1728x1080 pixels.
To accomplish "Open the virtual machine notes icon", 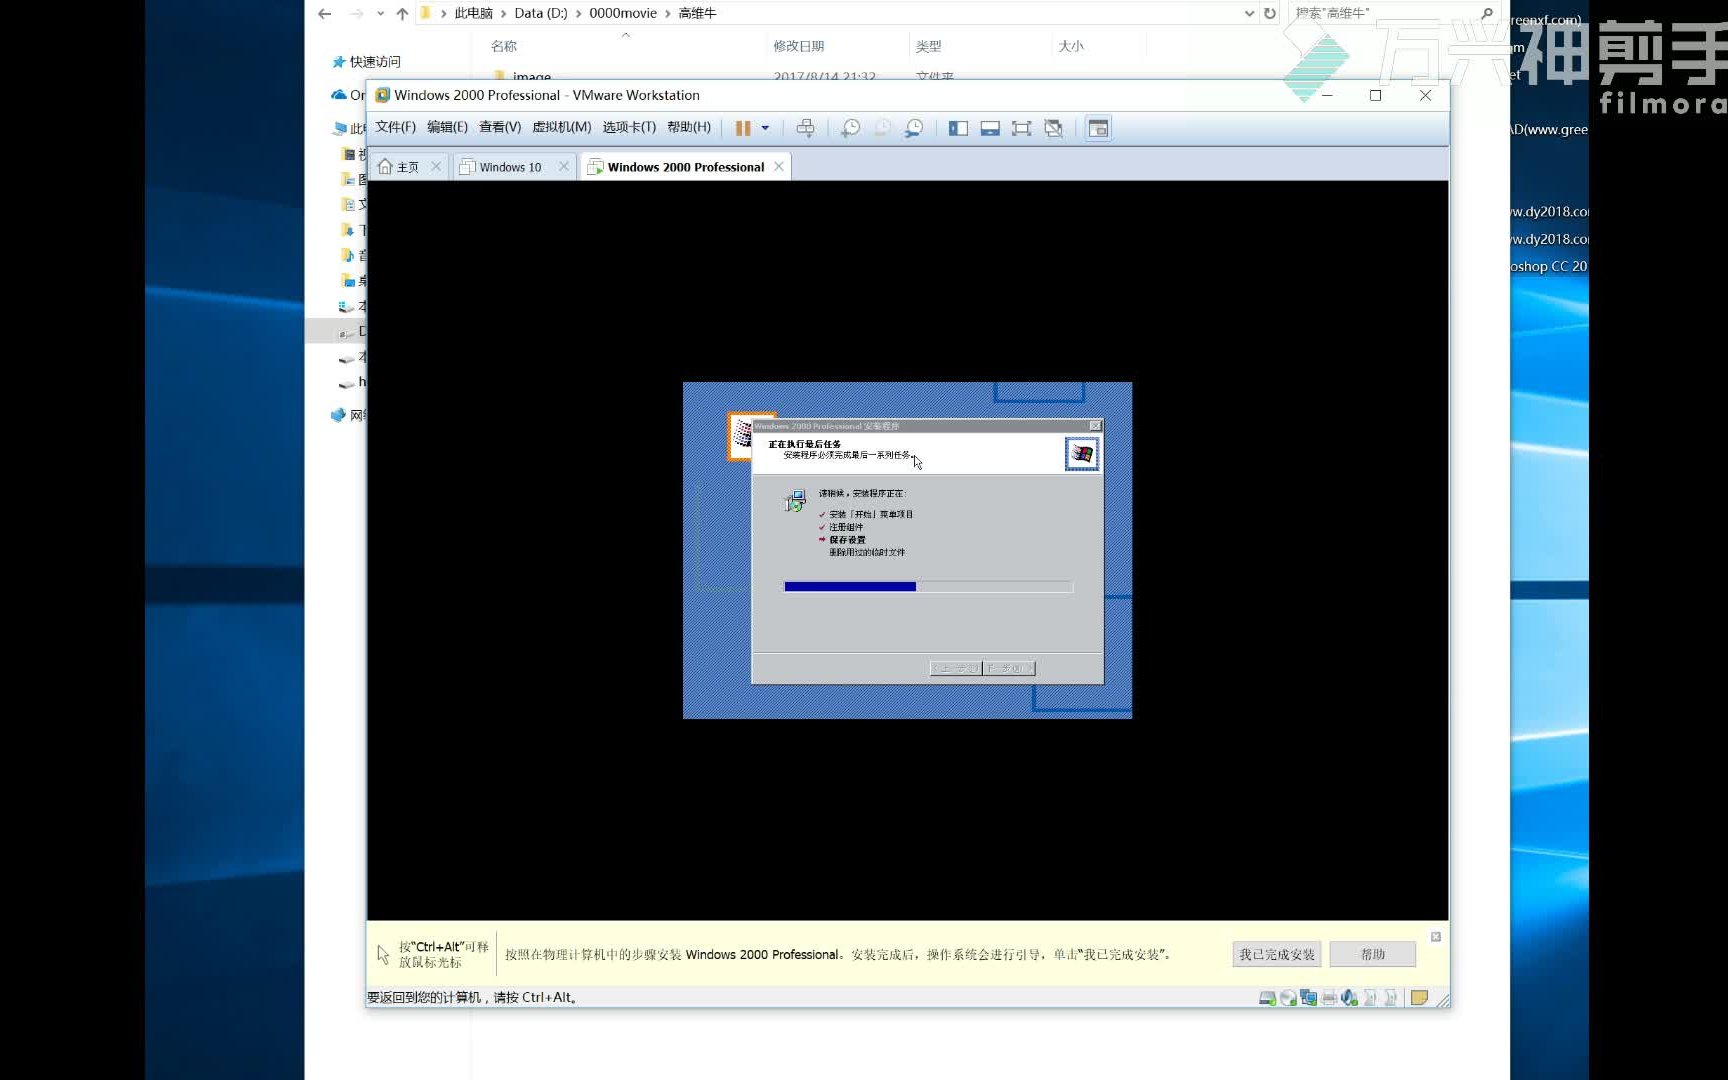I will [1419, 997].
